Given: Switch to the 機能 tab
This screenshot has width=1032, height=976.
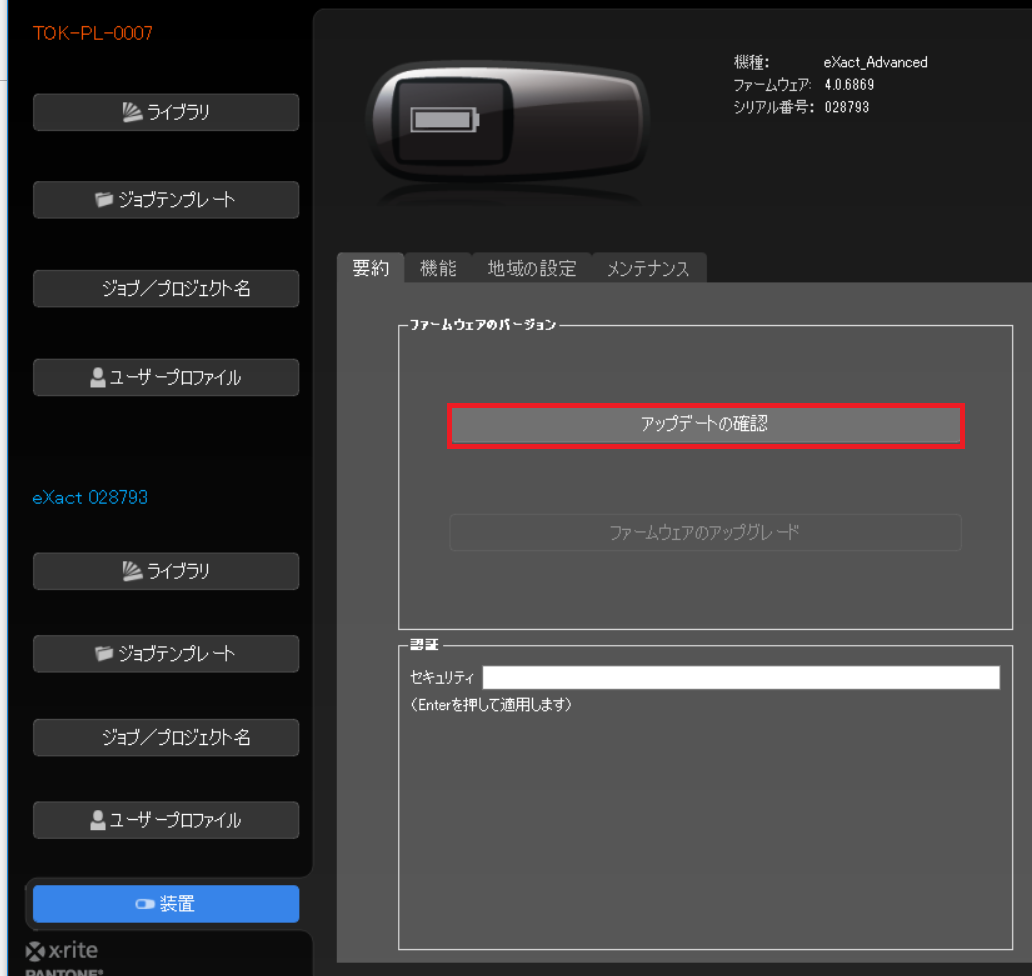Looking at the screenshot, I should [x=438, y=268].
